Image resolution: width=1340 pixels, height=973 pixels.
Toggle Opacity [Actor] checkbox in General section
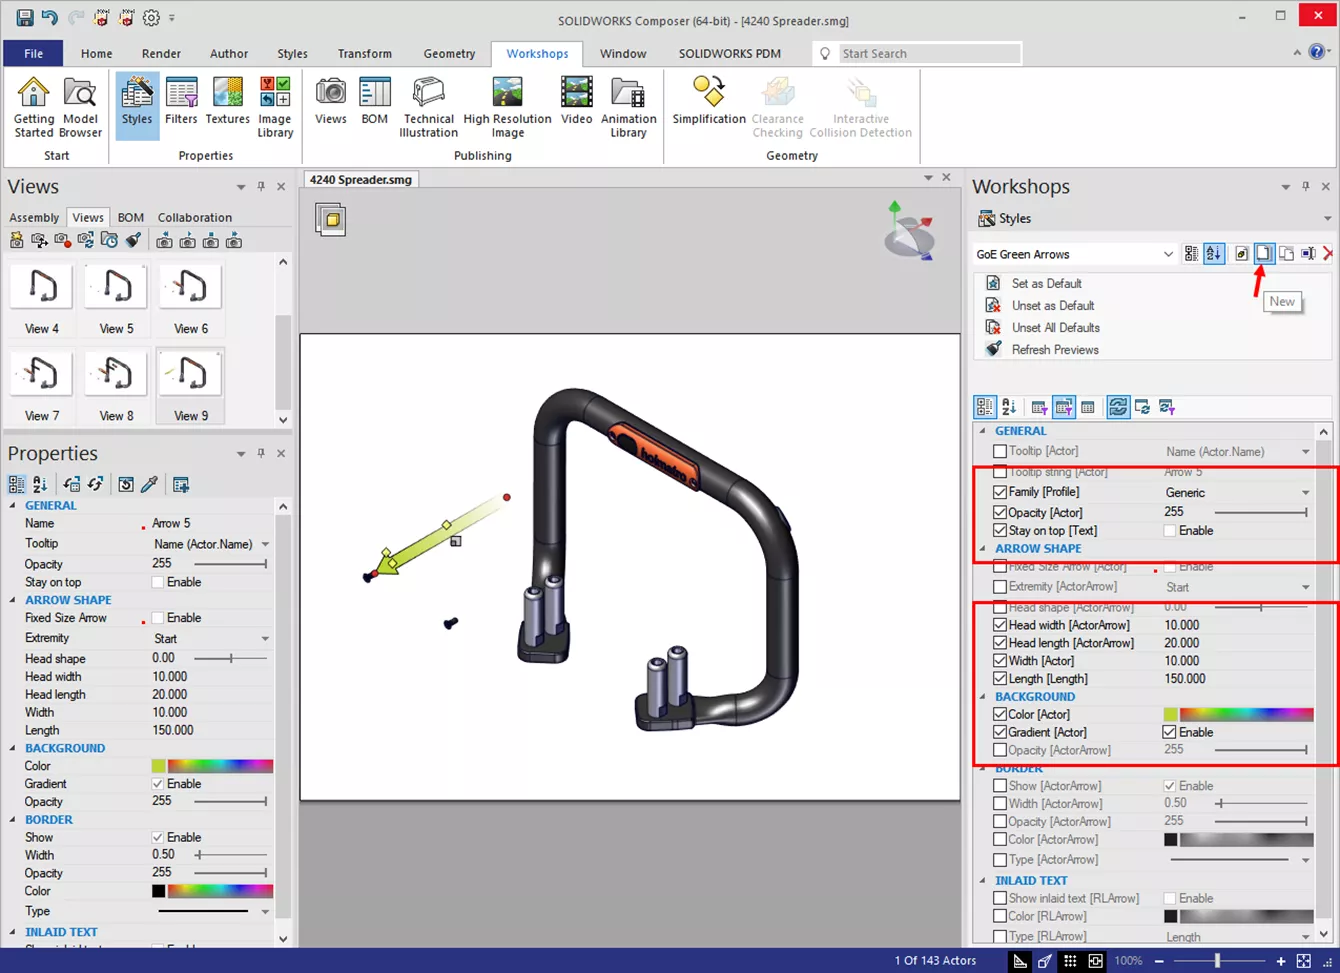(x=1000, y=512)
